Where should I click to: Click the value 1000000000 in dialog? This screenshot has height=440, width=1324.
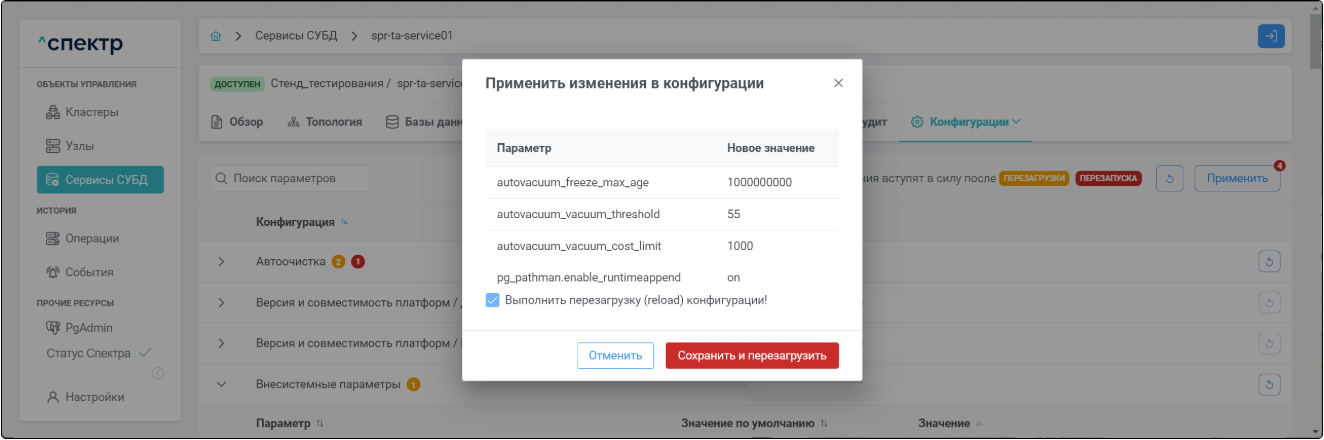(759, 183)
